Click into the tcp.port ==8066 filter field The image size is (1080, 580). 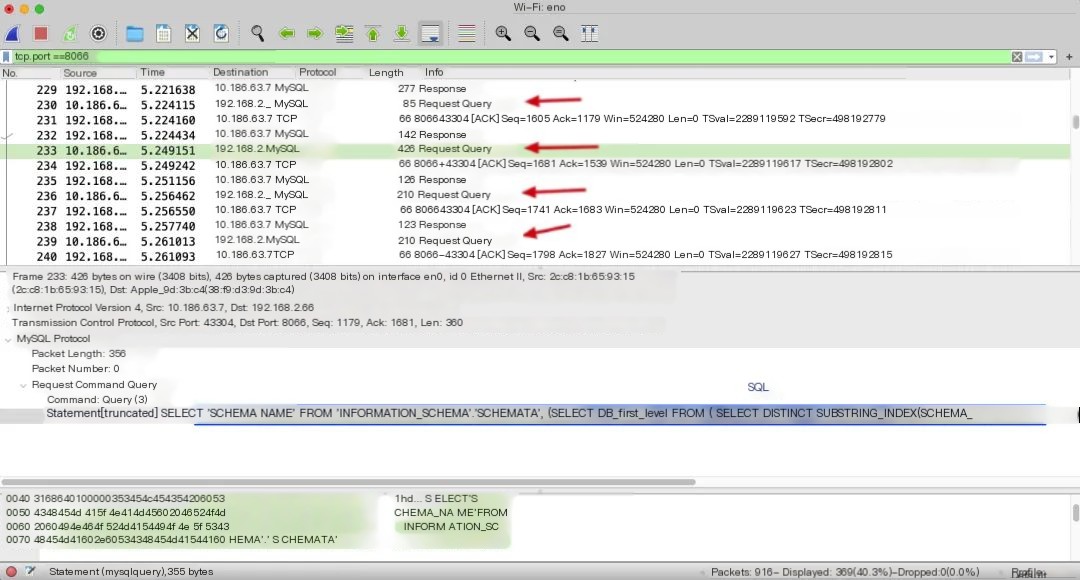[x=510, y=56]
